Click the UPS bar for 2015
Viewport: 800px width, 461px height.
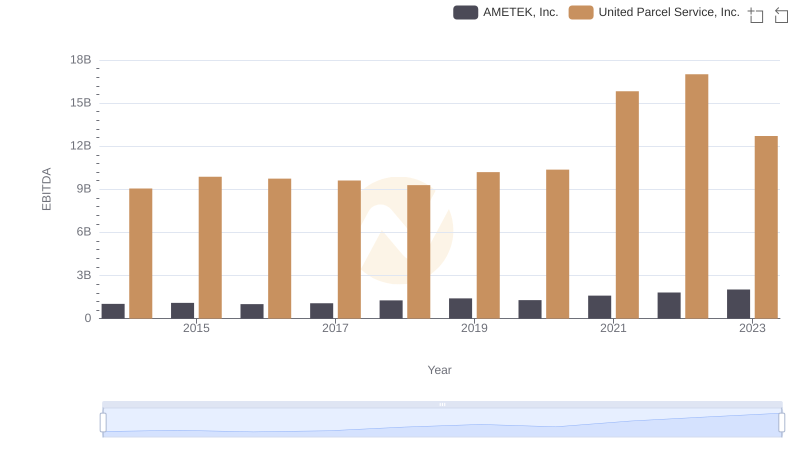click(210, 248)
